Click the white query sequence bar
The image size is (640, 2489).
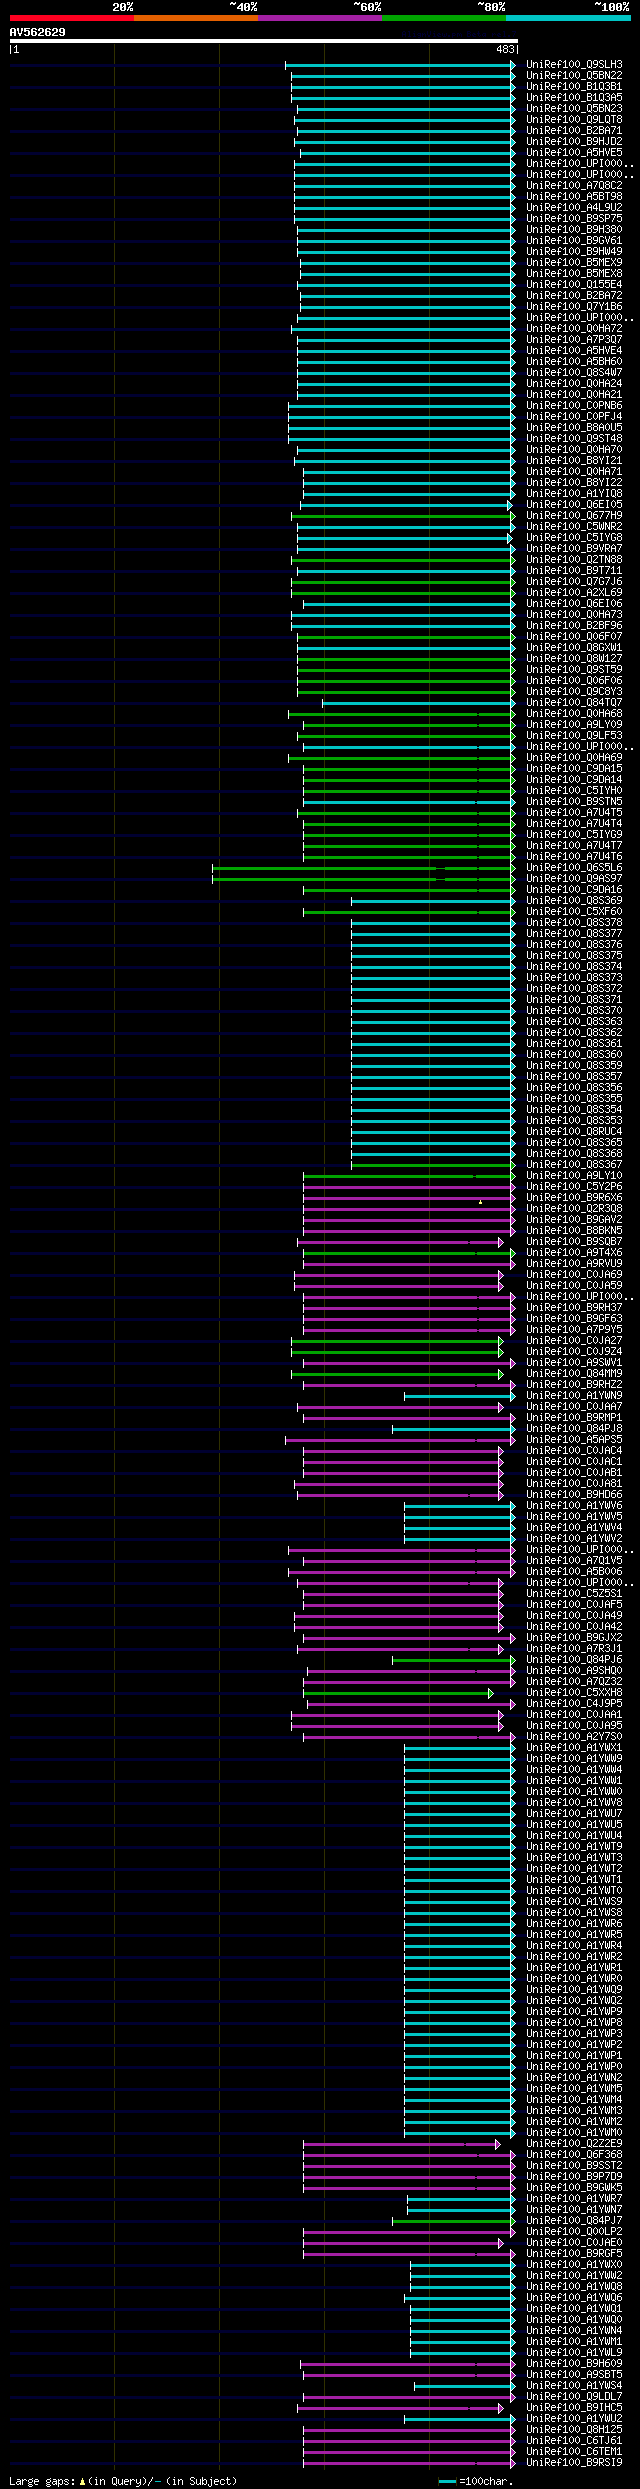[x=263, y=41]
